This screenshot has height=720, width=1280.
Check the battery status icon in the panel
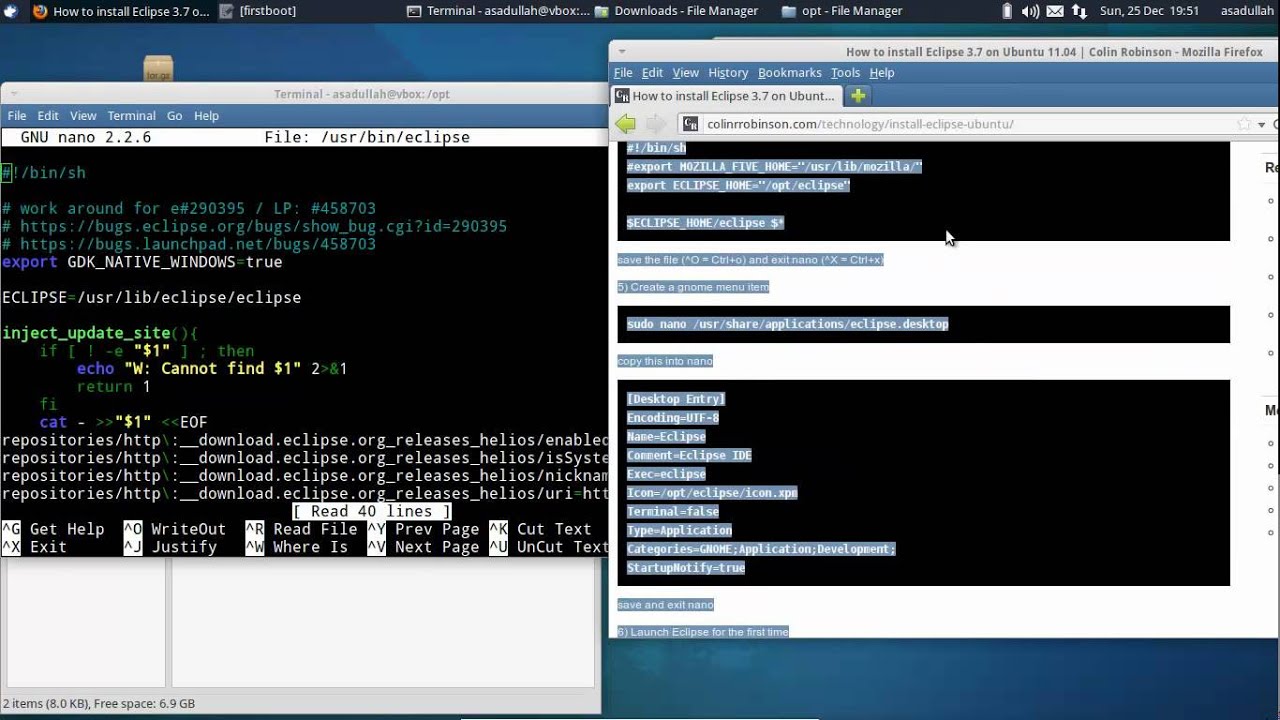[x=1006, y=11]
